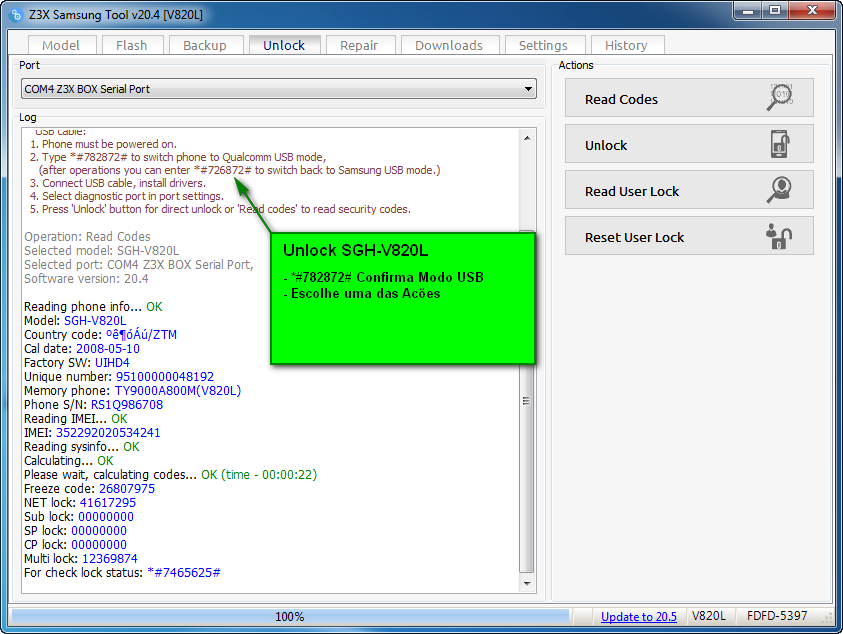Click the Read User Lock button

[x=689, y=190]
